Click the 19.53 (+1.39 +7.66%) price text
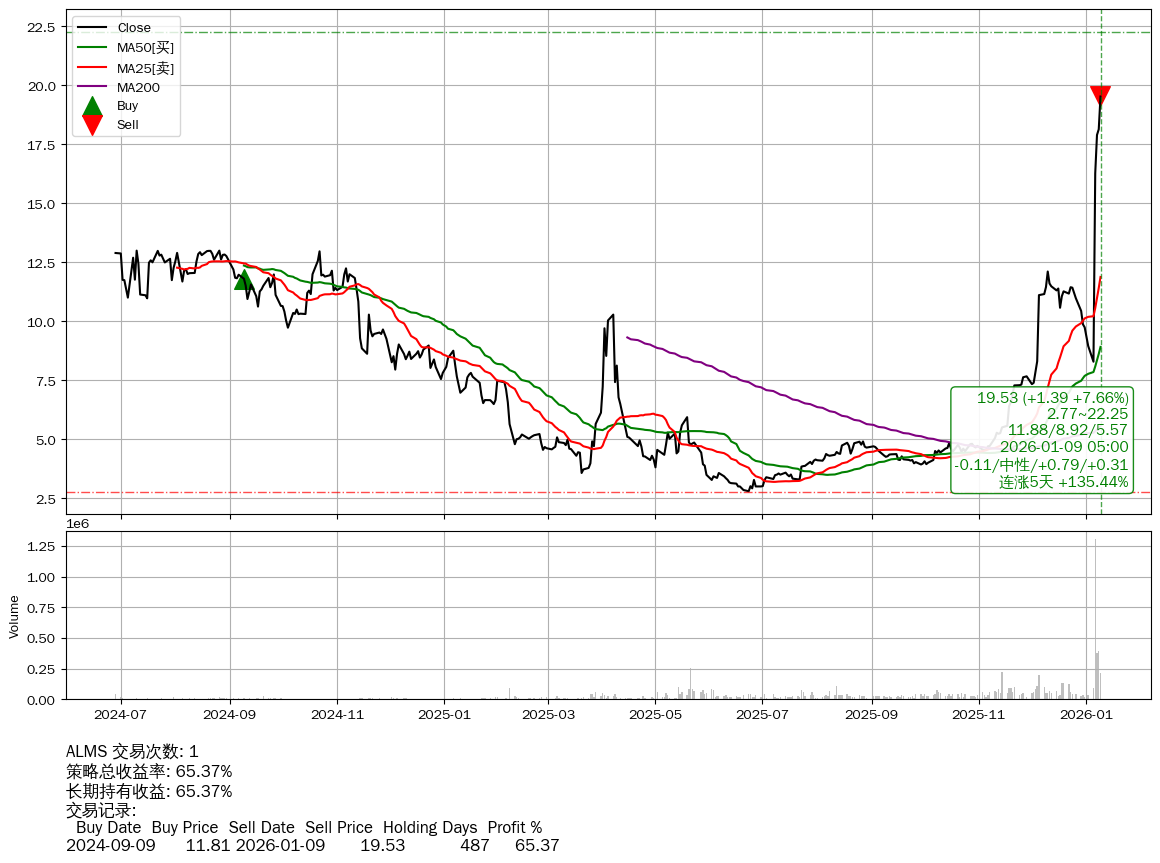Viewport: 1160px width, 863px height. tap(1052, 398)
